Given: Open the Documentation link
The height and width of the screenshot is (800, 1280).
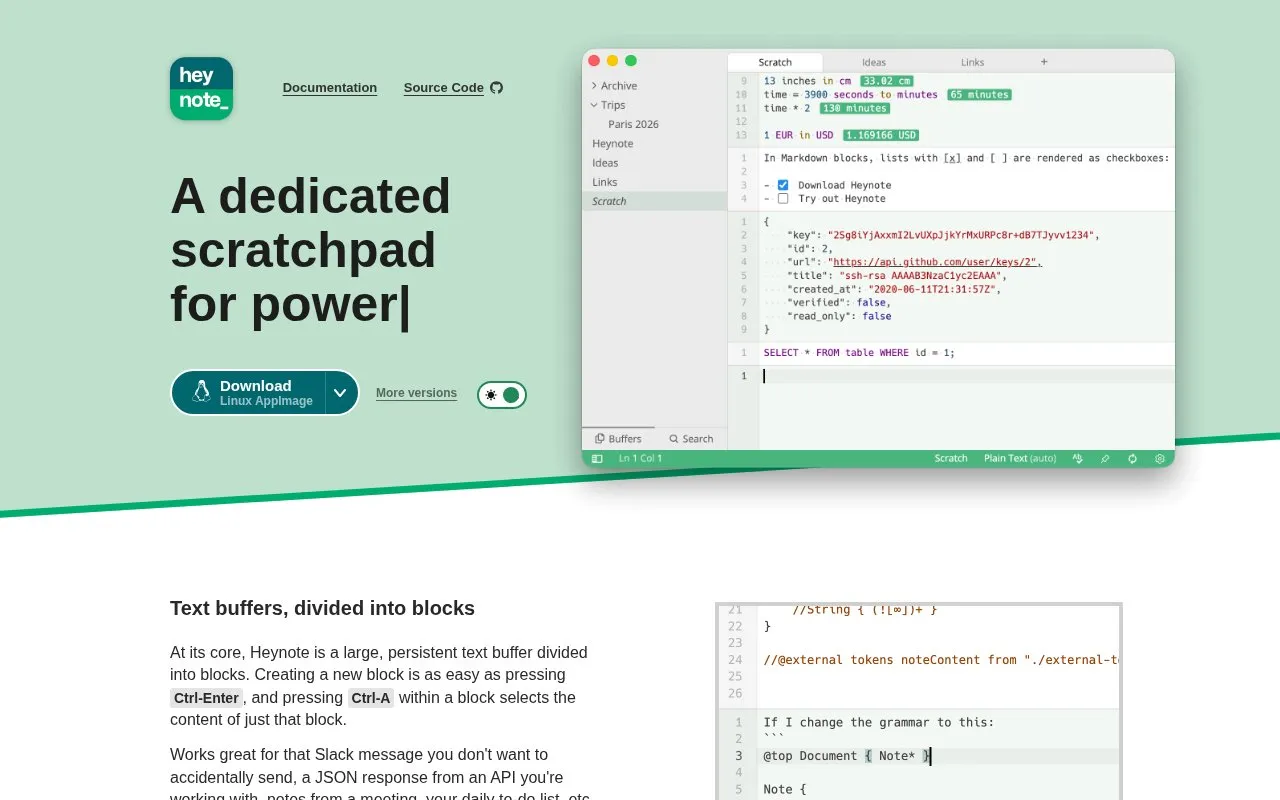Looking at the screenshot, I should pyautogui.click(x=330, y=88).
